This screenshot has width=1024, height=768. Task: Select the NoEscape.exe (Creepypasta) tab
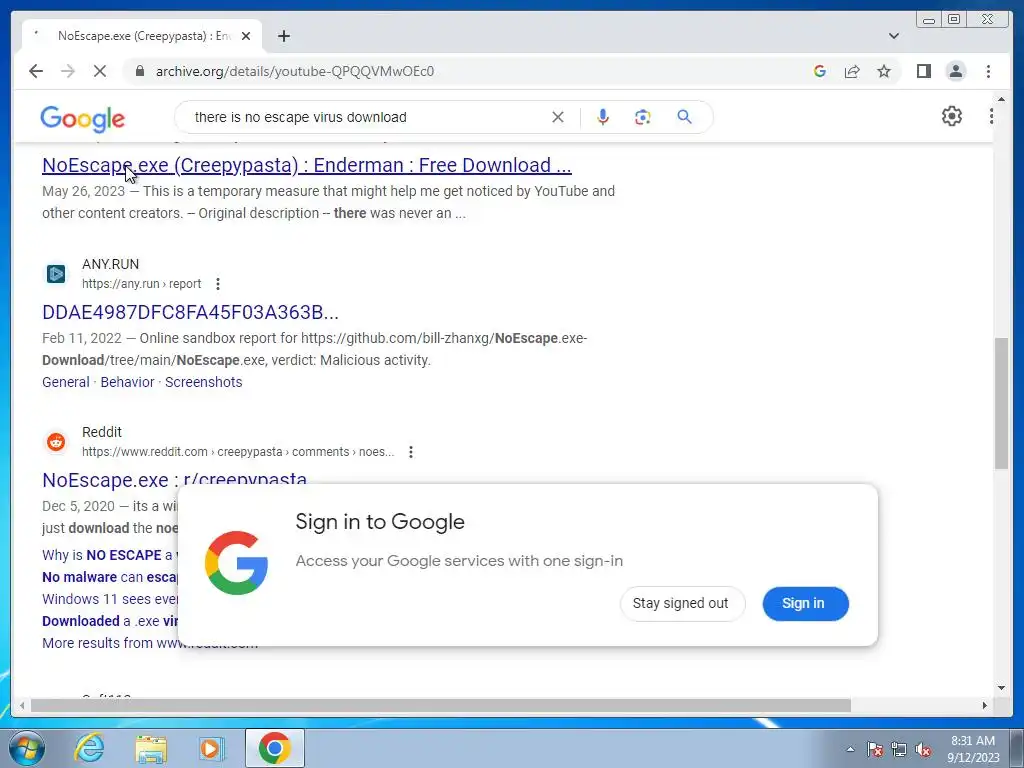(x=142, y=36)
